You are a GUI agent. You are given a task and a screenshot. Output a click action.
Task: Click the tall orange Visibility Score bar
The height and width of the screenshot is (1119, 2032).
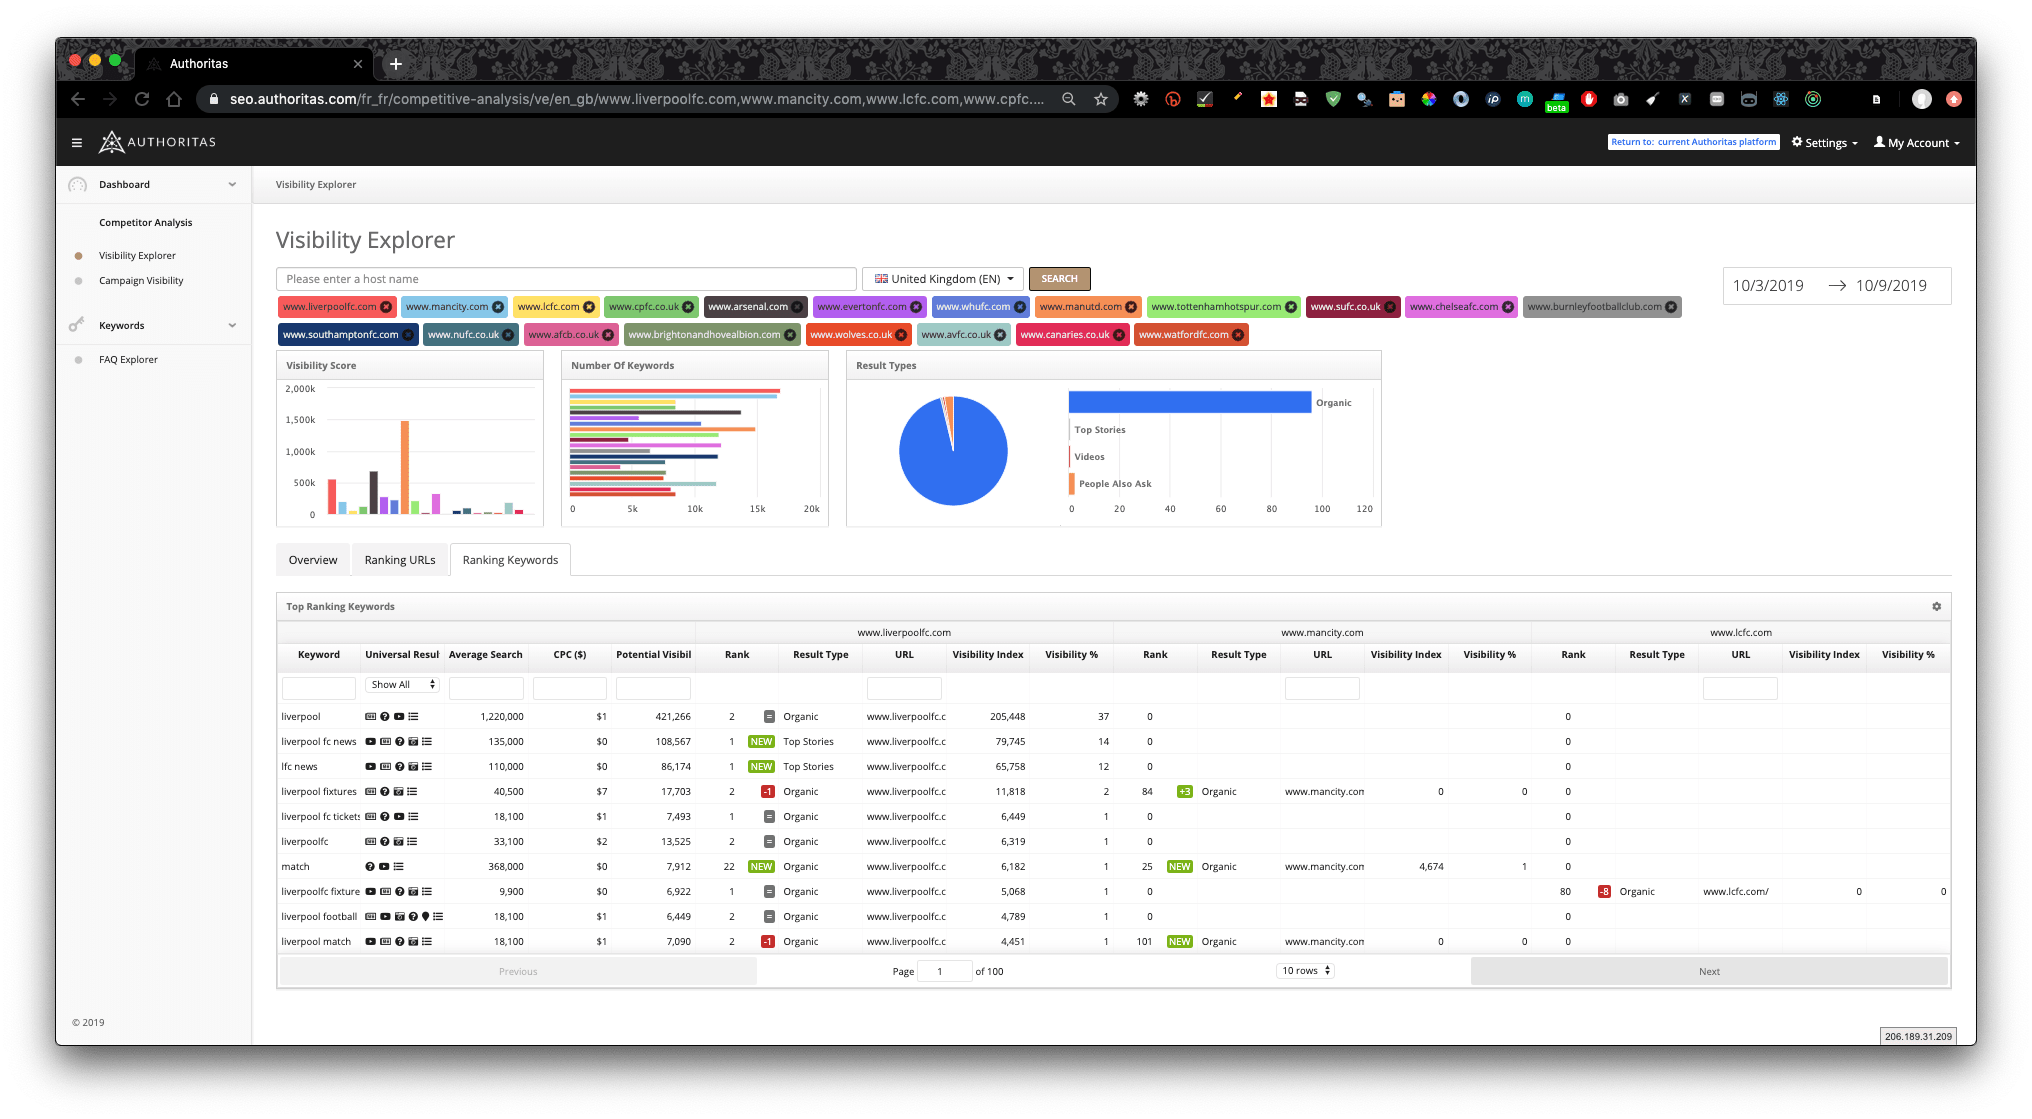pos(405,467)
